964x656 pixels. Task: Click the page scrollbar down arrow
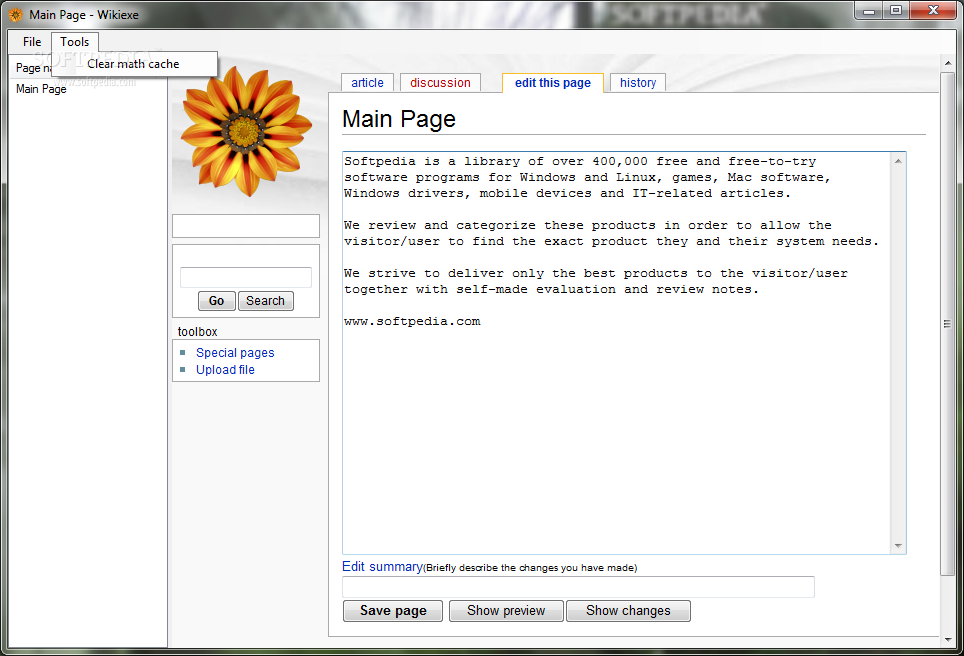[x=947, y=640]
